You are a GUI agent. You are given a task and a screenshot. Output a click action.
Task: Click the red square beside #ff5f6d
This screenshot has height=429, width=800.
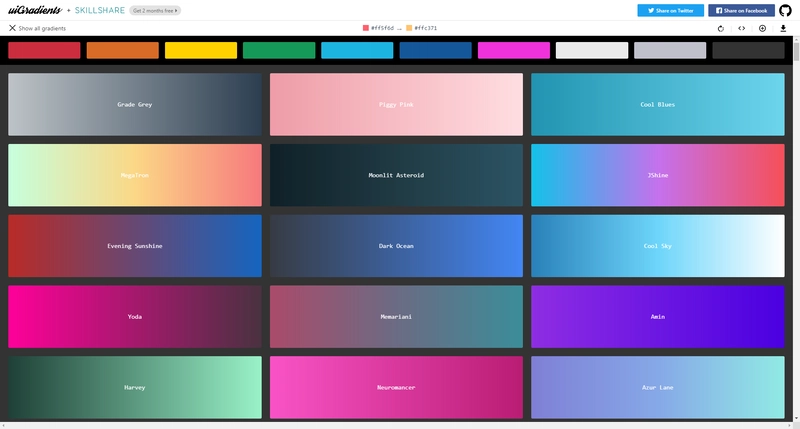(x=366, y=28)
